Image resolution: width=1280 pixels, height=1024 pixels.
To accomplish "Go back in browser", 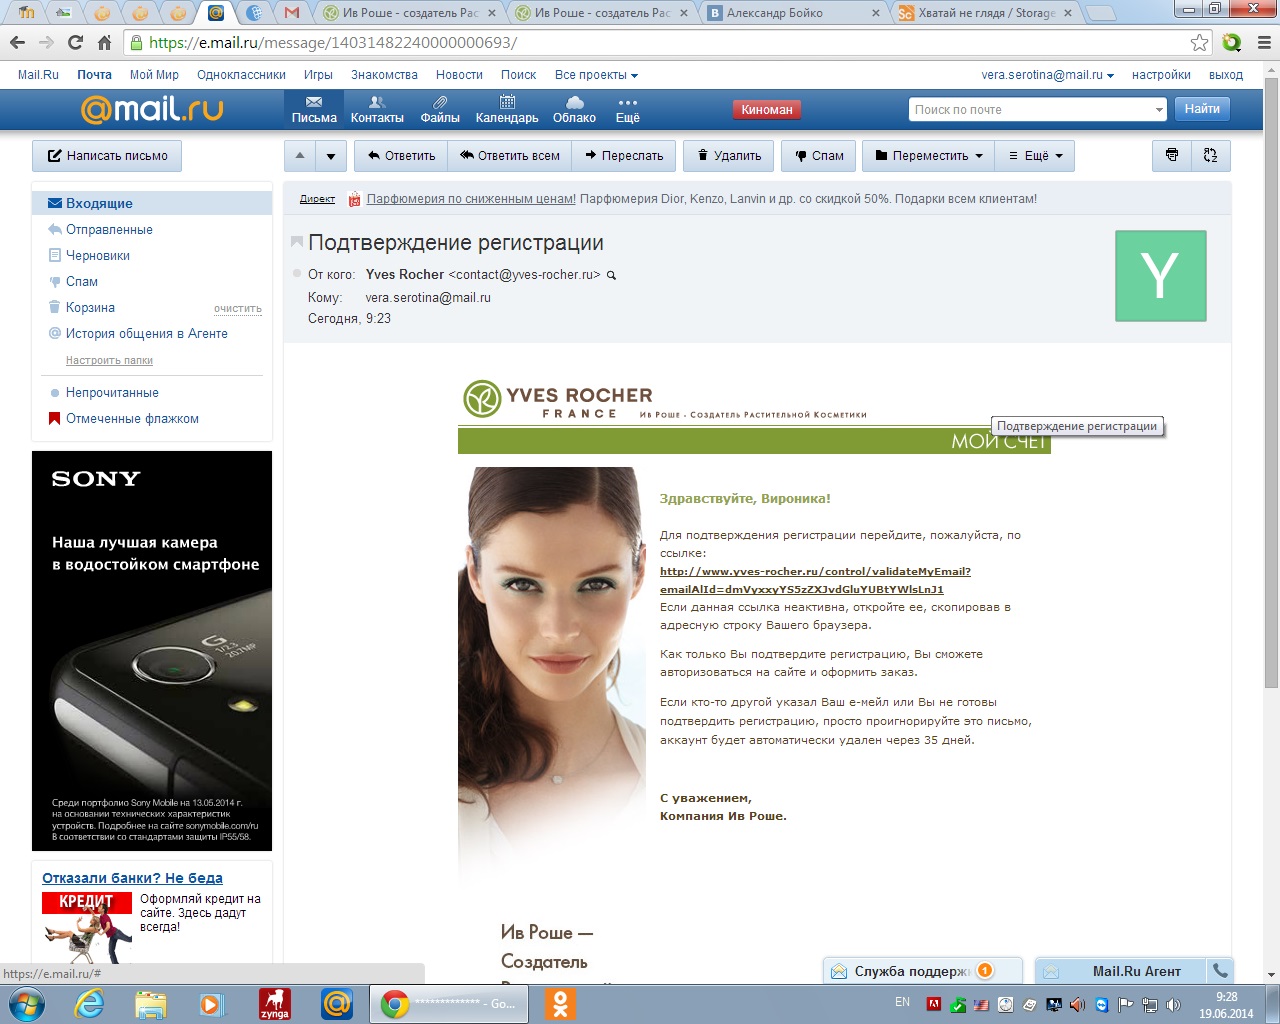I will pos(17,42).
